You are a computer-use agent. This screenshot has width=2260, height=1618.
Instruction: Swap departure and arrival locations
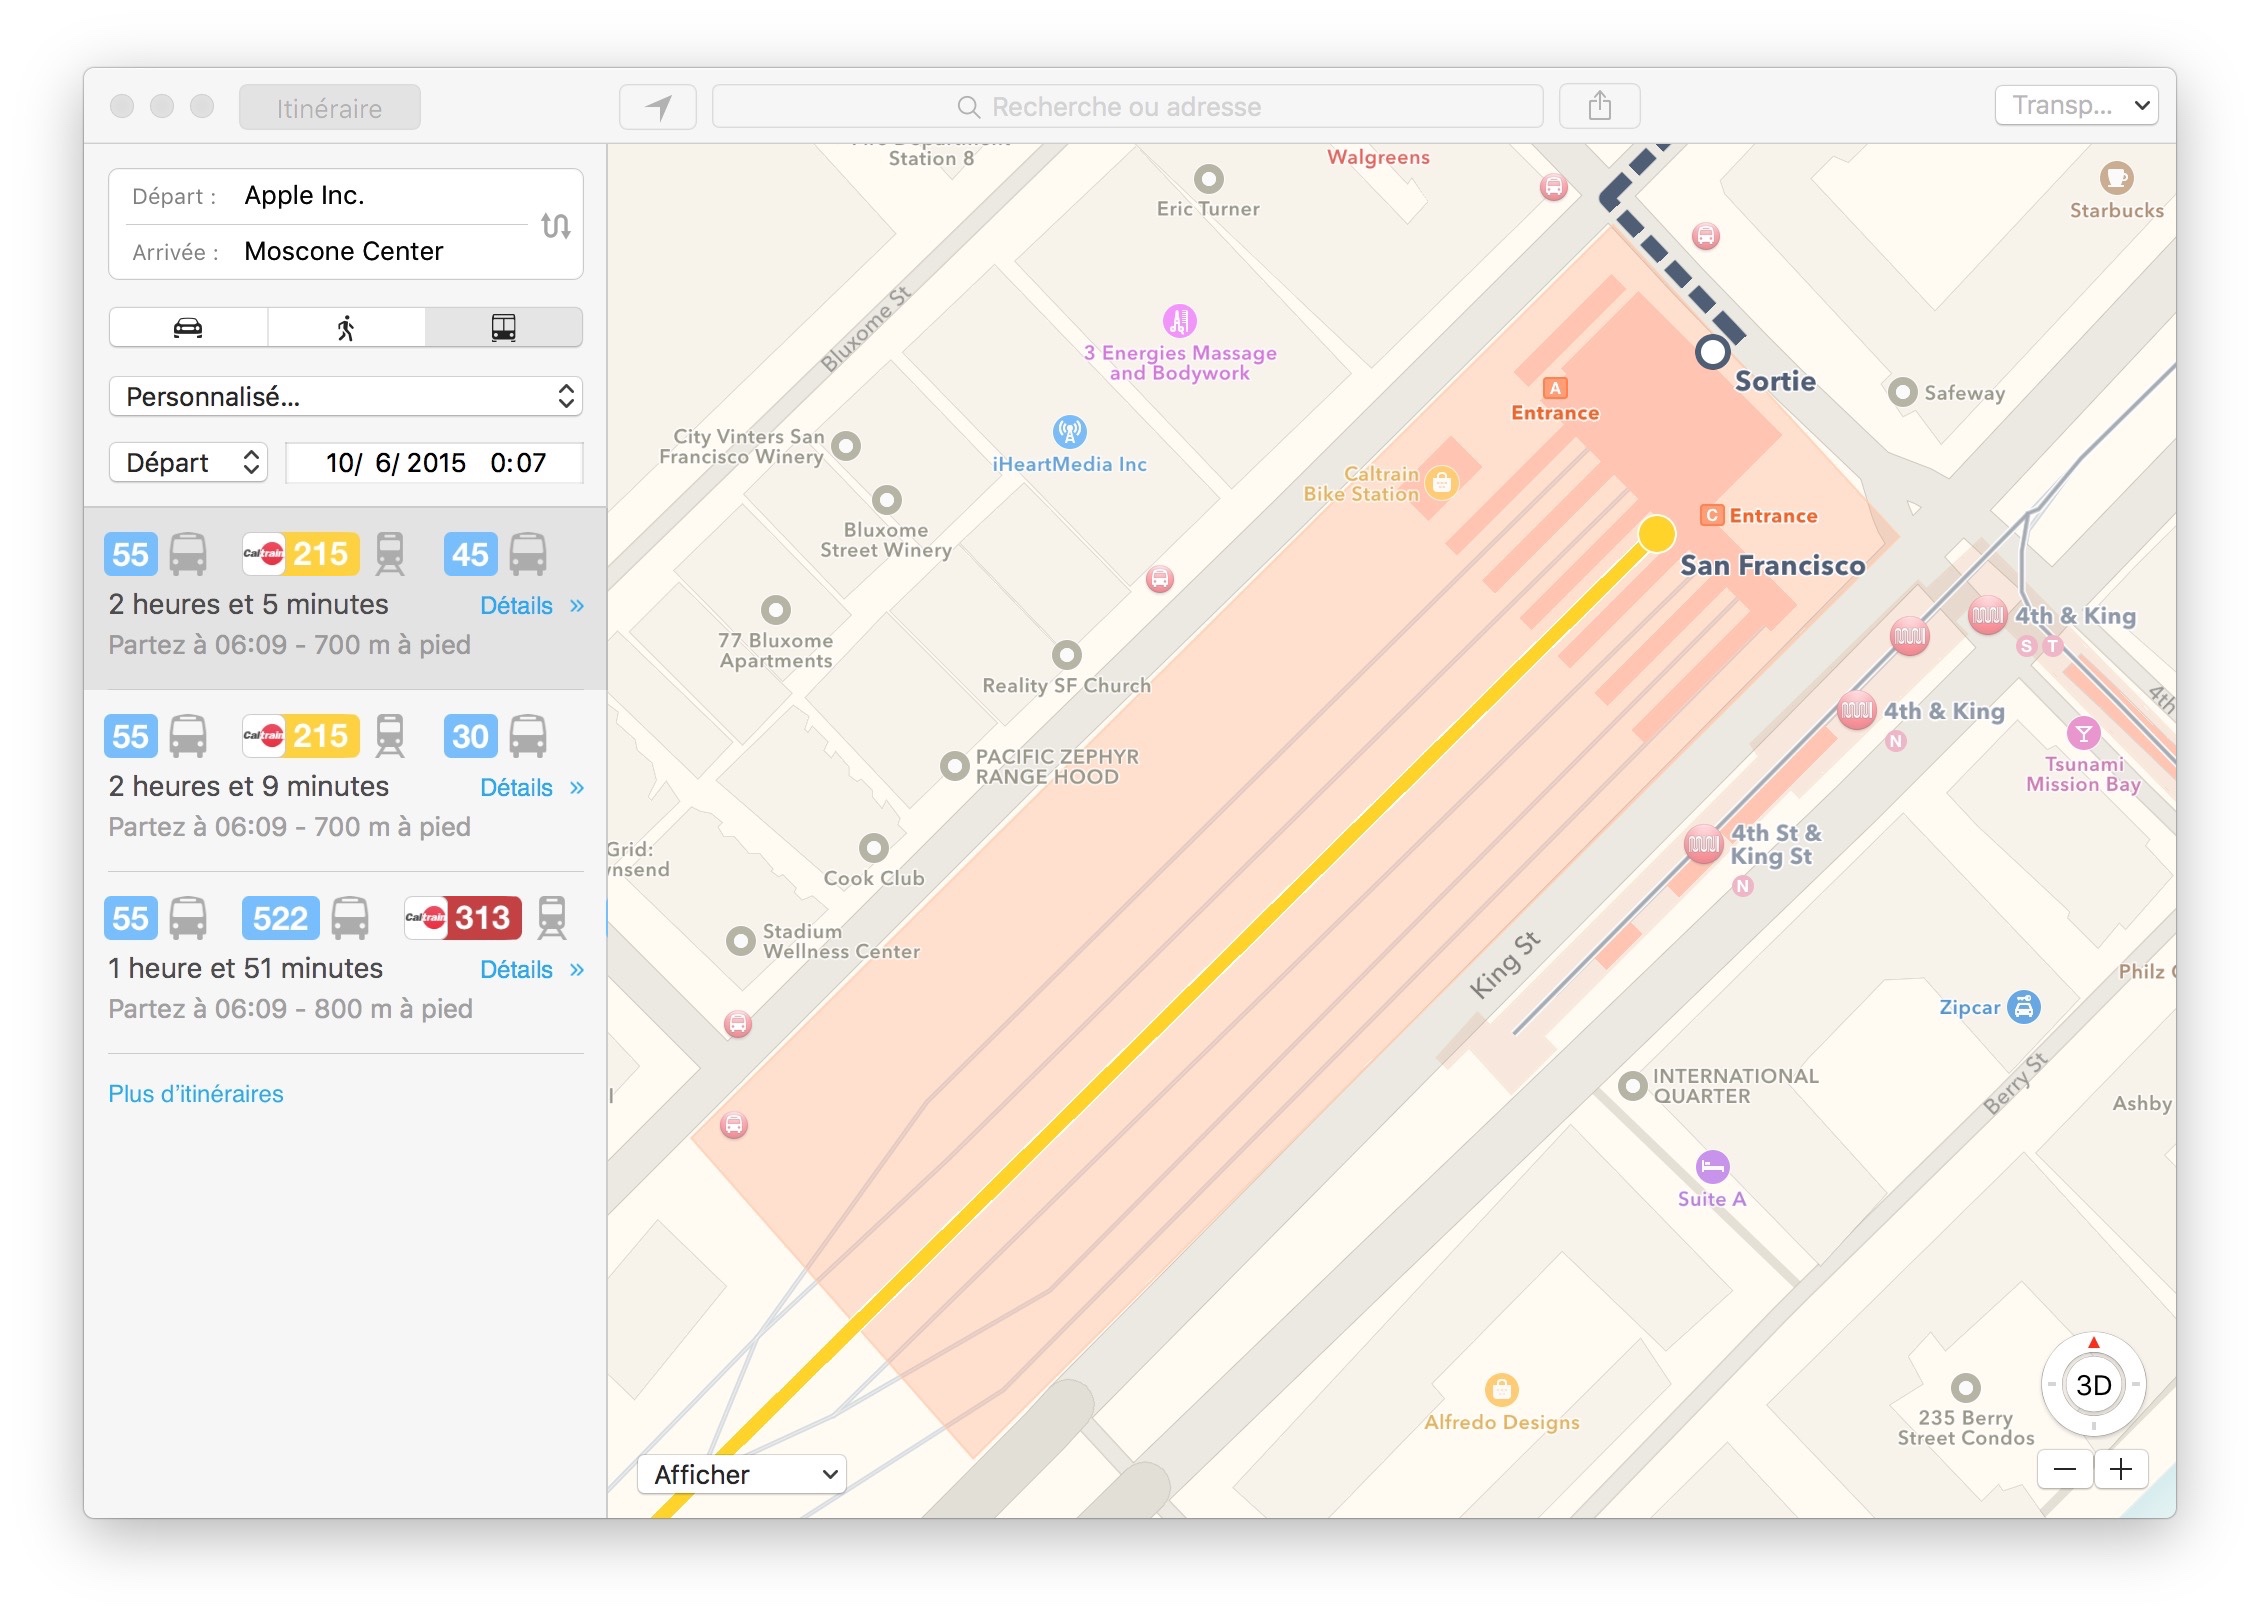[556, 225]
